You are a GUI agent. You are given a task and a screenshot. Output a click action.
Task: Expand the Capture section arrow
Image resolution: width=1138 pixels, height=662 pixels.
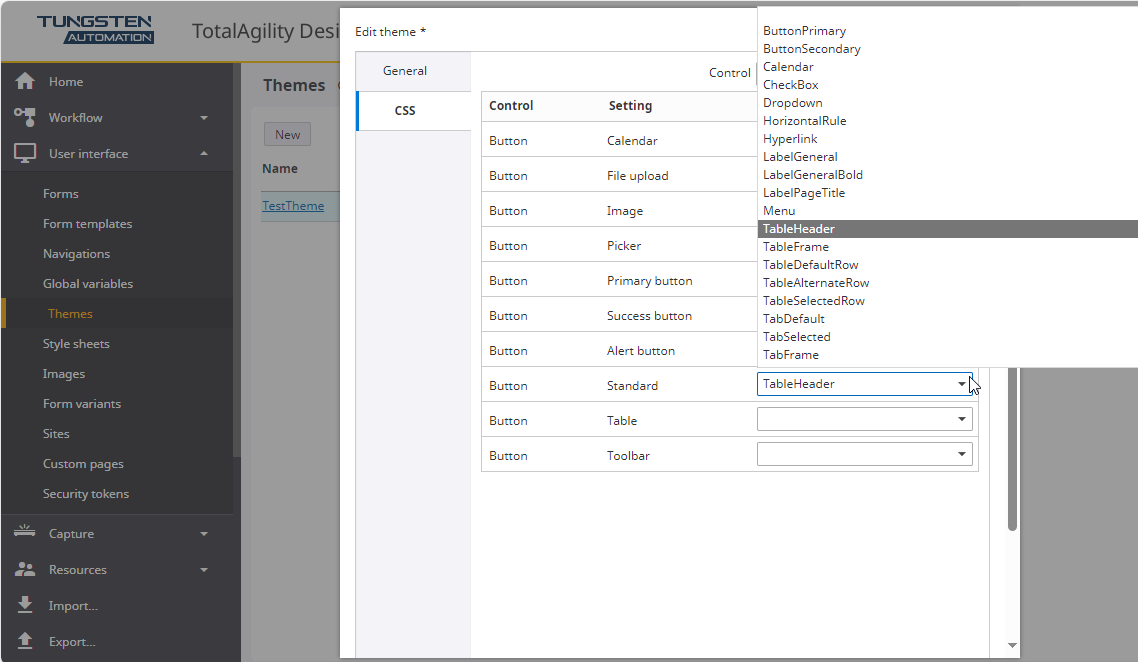(204, 534)
